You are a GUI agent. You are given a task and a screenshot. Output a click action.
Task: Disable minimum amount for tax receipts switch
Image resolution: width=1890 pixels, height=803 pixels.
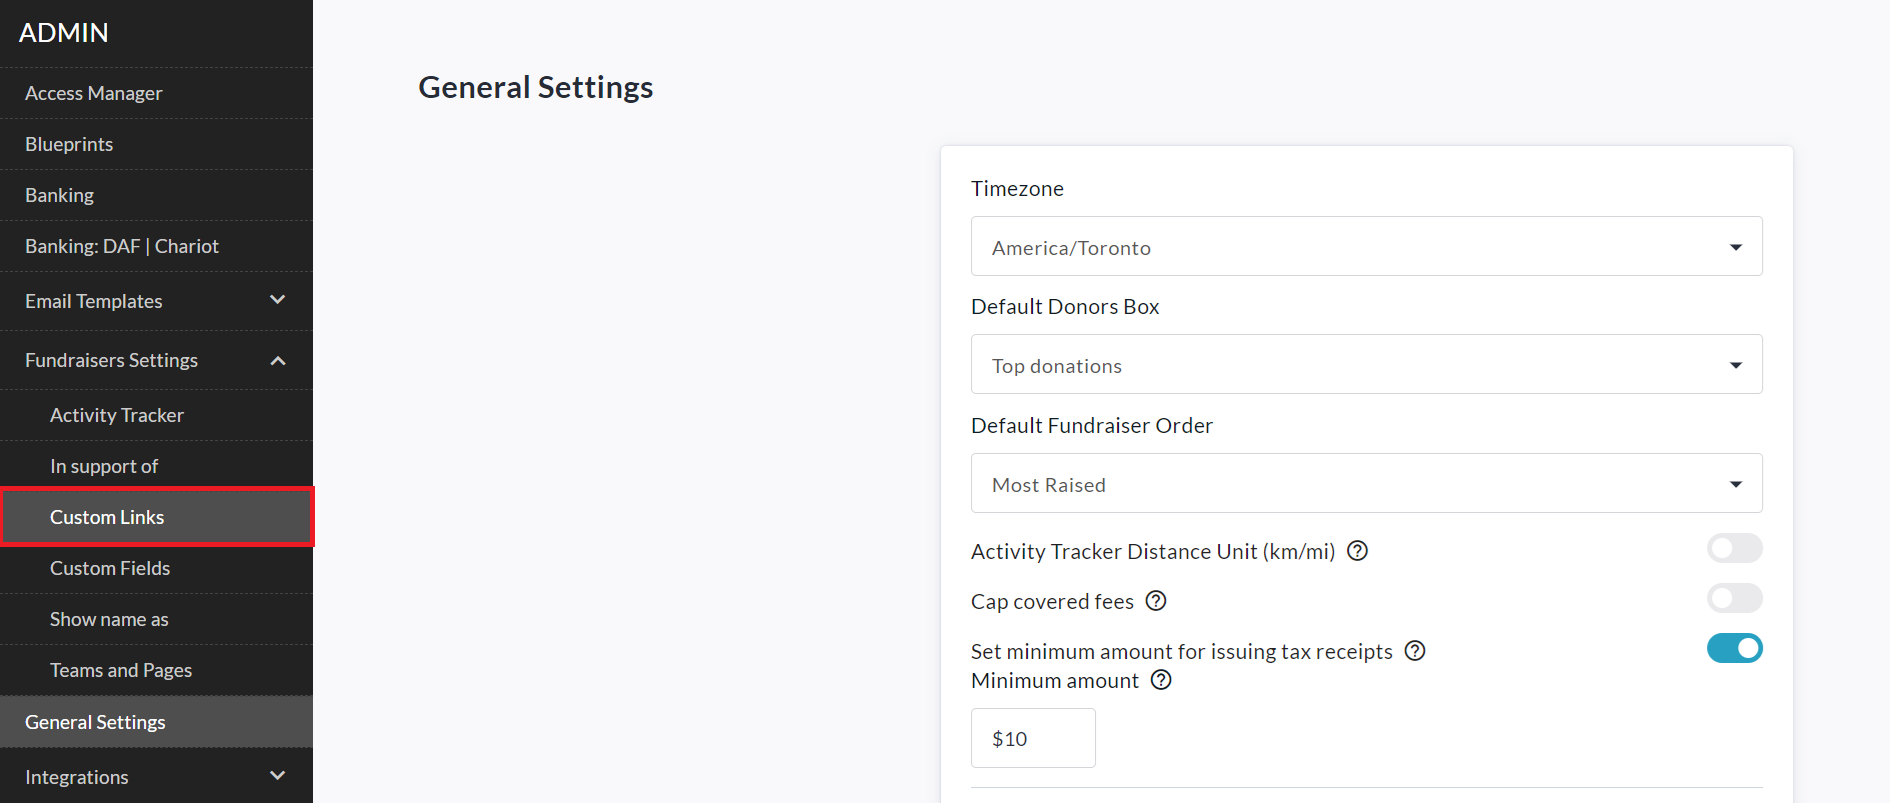click(x=1734, y=648)
